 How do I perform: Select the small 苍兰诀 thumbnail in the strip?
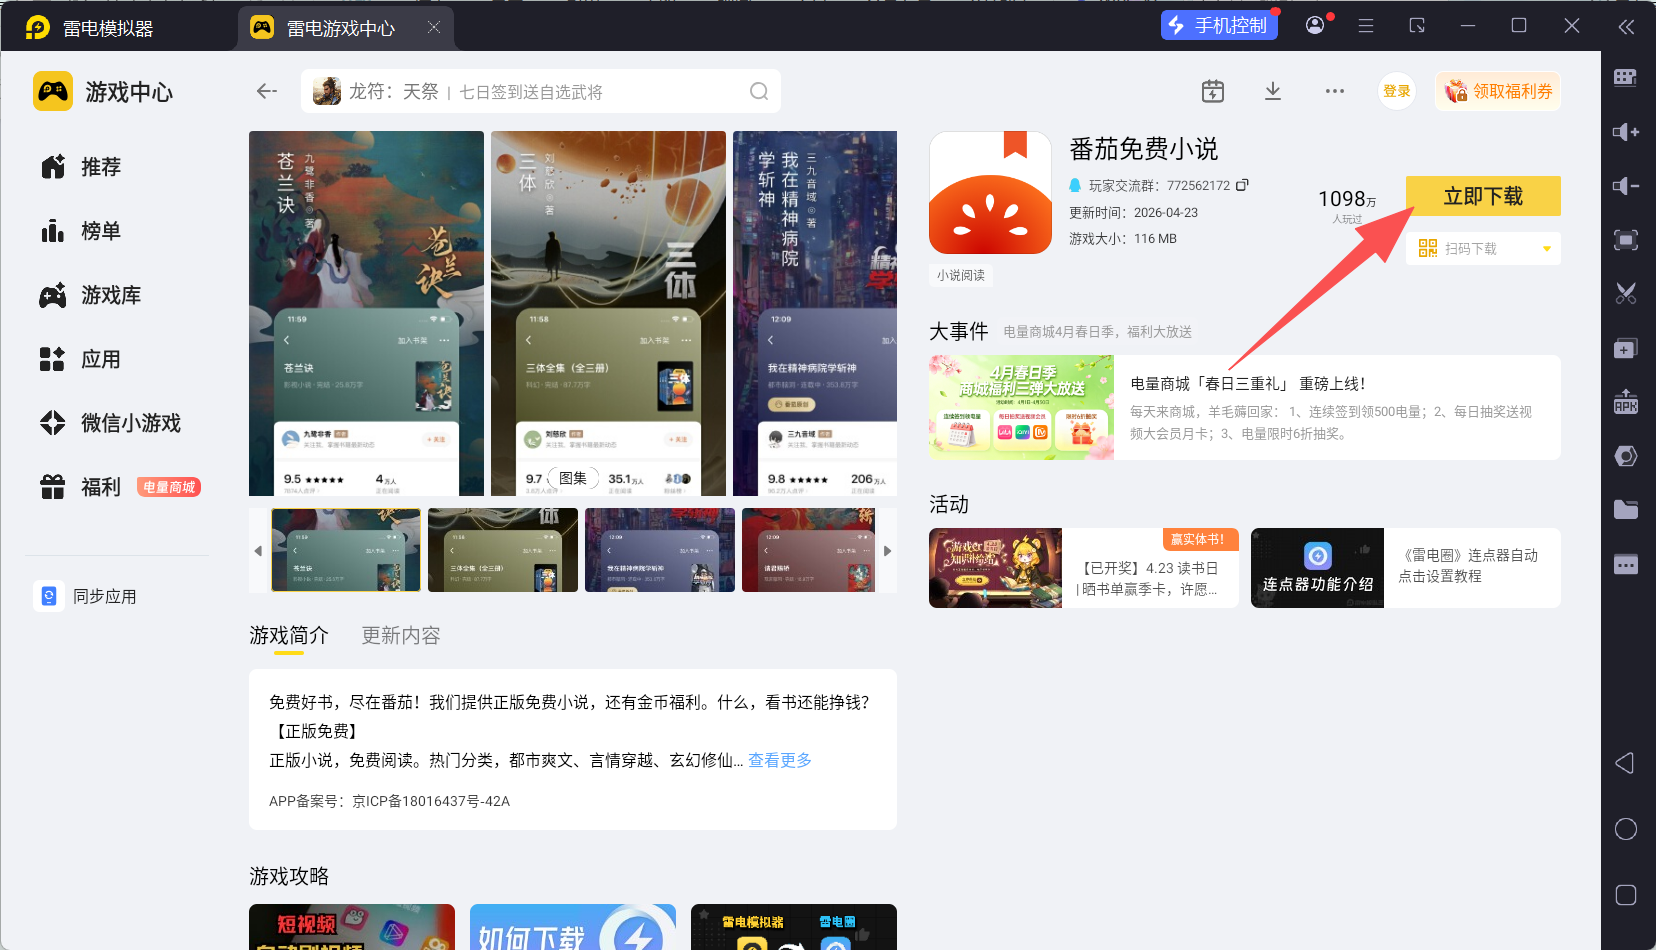[346, 550]
